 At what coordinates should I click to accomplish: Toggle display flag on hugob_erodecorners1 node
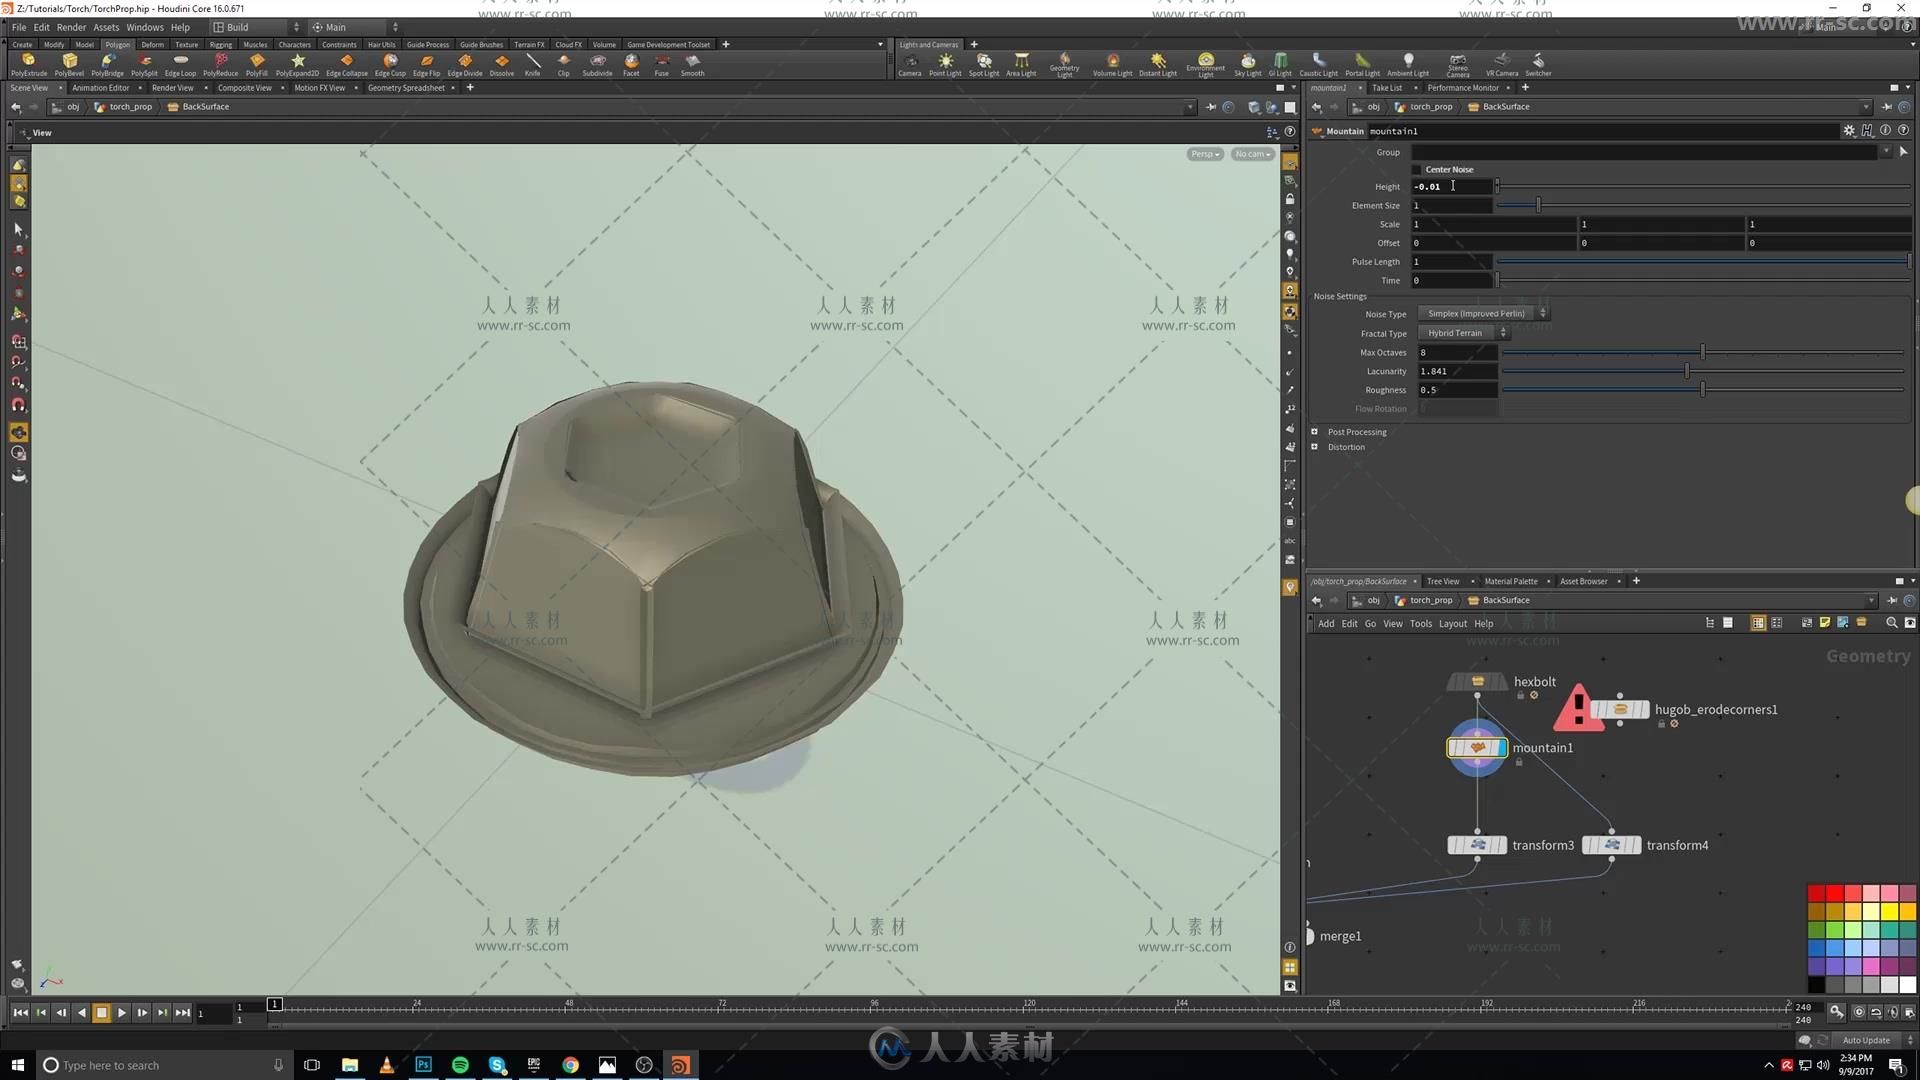(1645, 709)
